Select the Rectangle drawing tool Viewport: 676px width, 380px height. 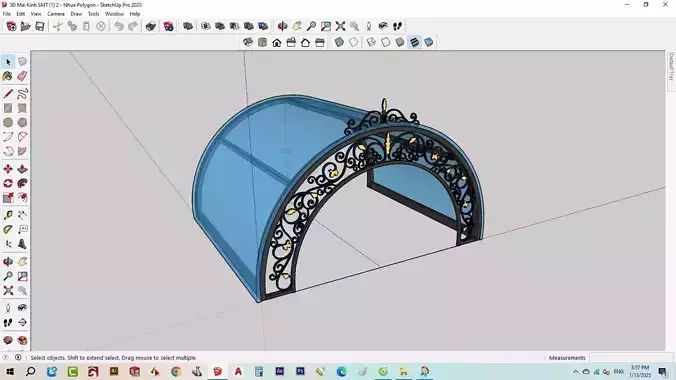pos(8,108)
